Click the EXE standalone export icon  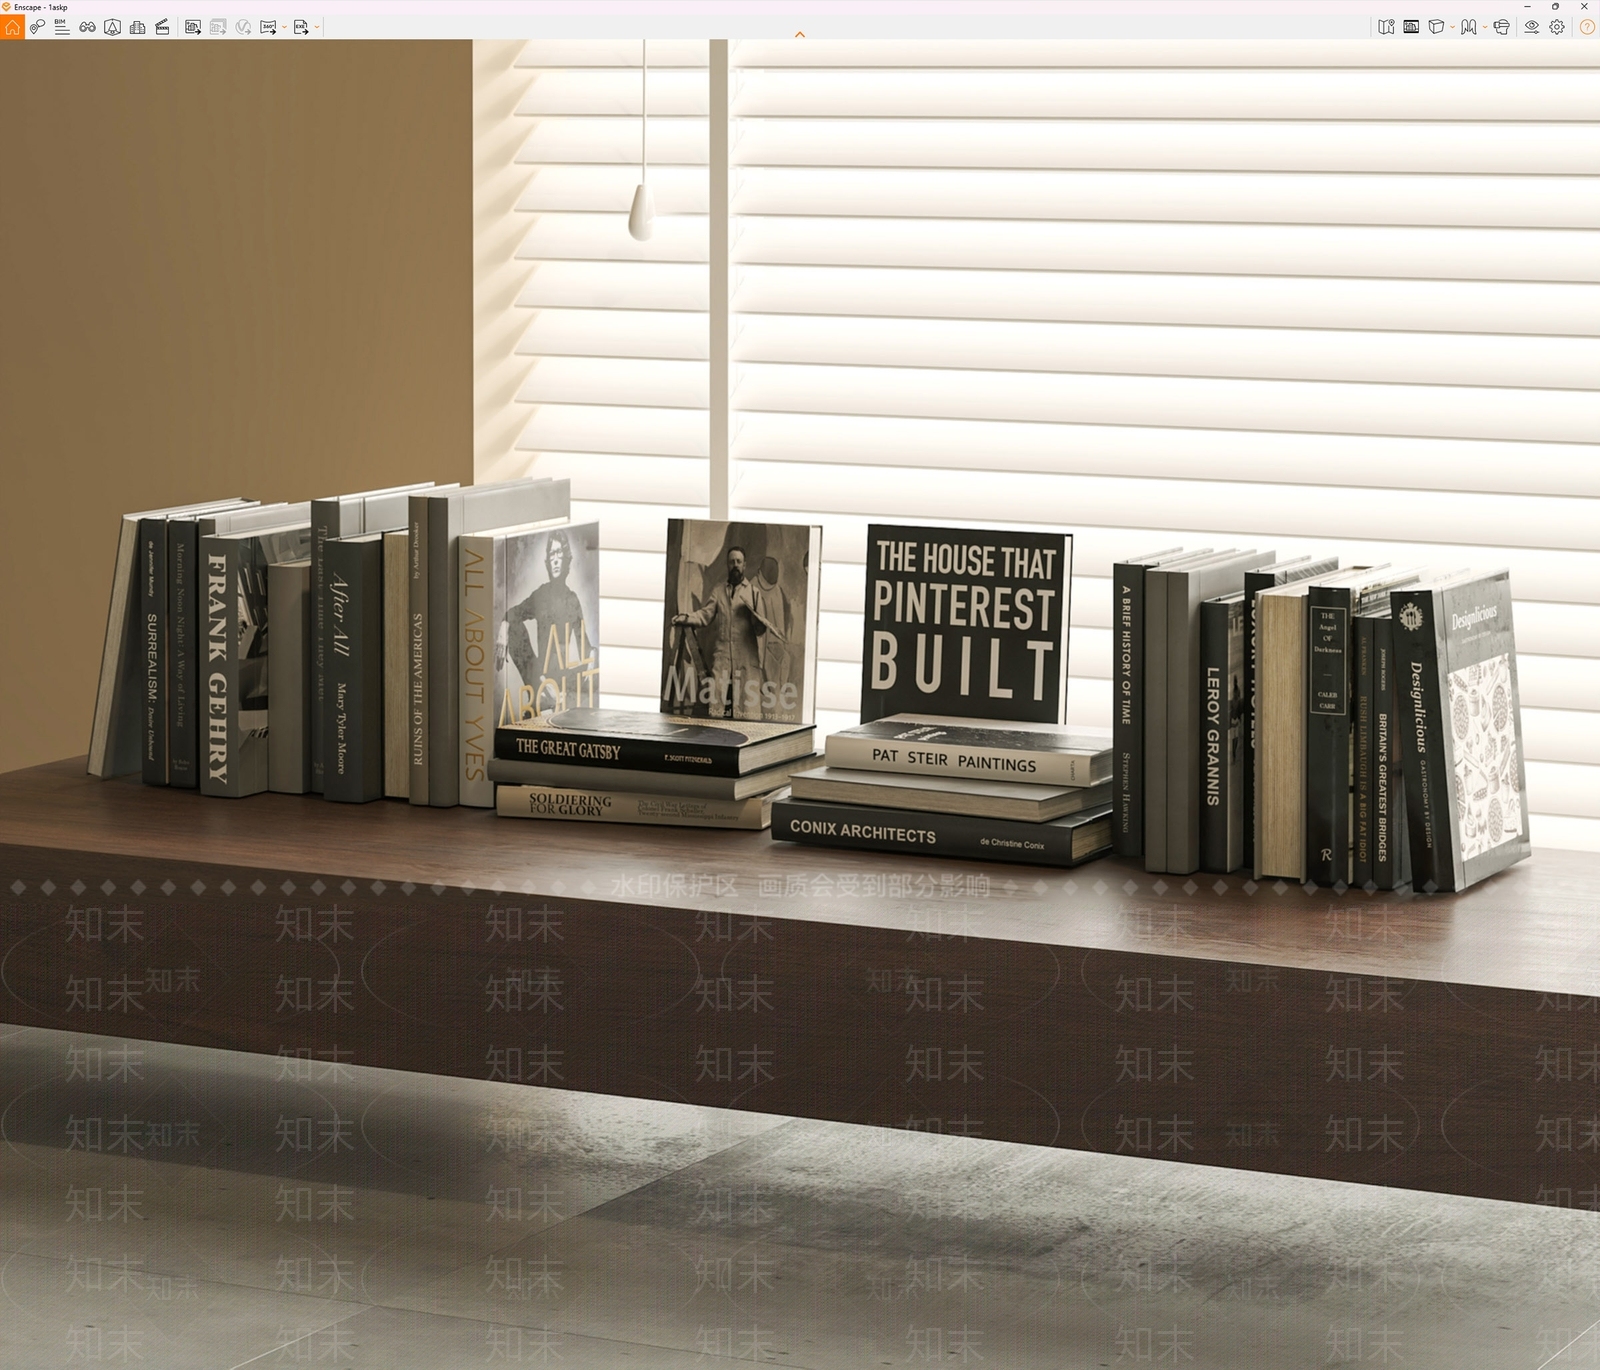pyautogui.click(x=301, y=27)
